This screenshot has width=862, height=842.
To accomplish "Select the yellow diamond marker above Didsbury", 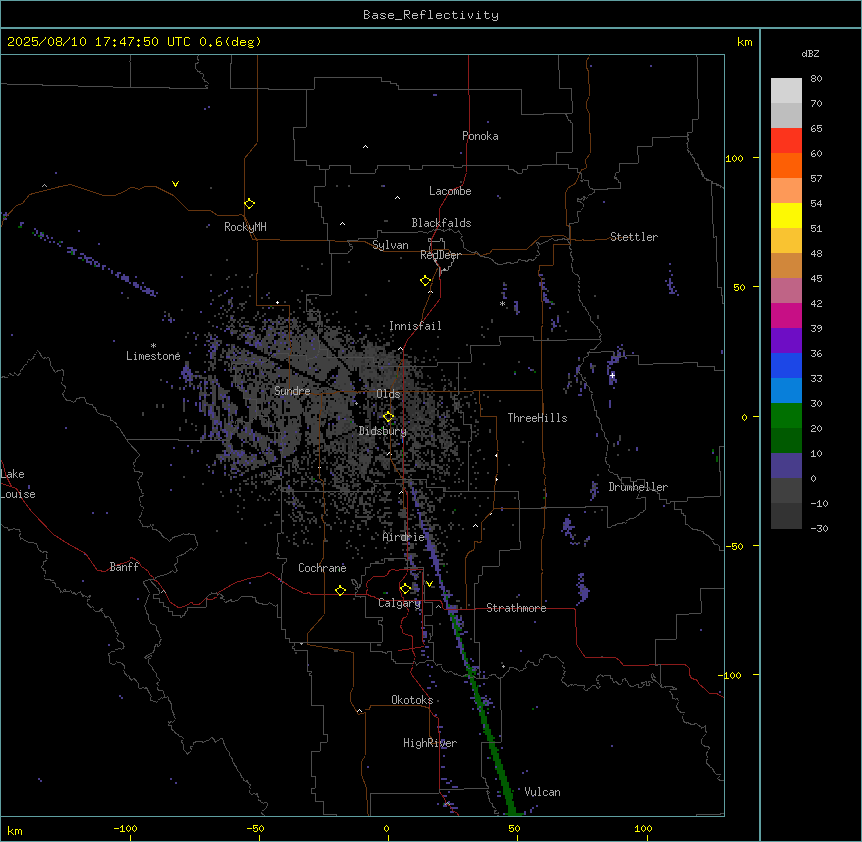I will tap(388, 417).
